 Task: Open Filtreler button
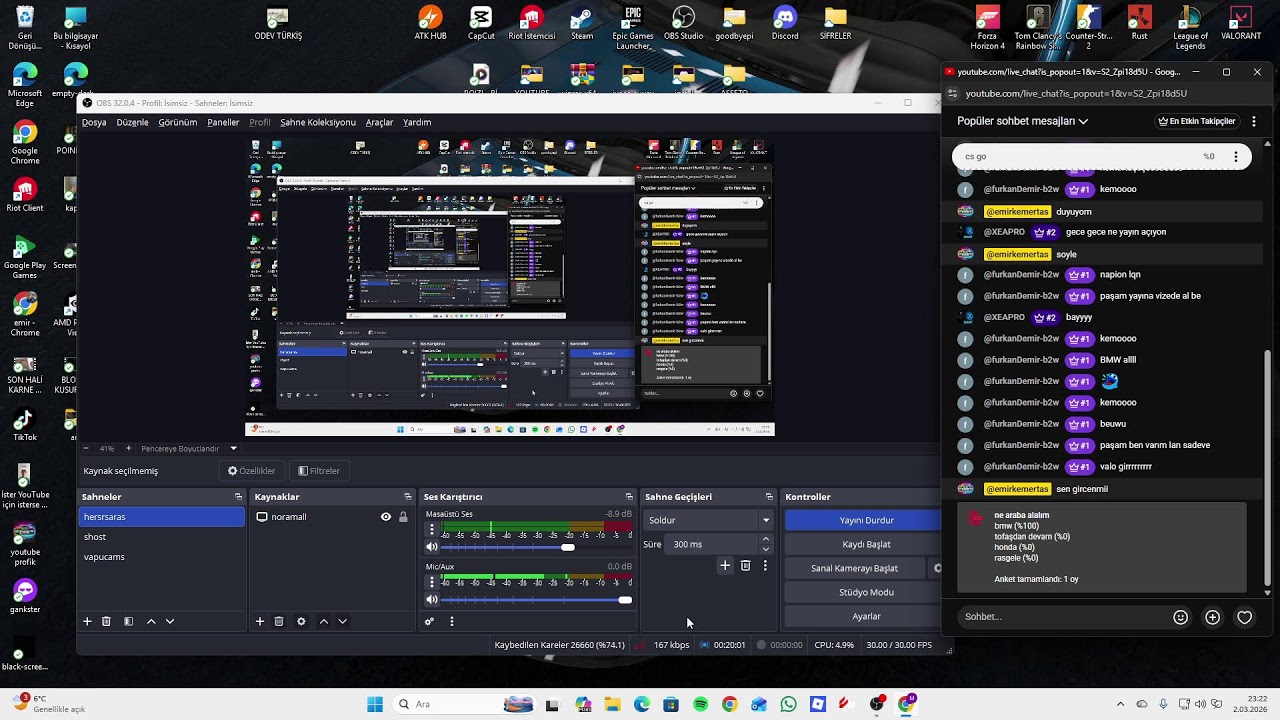click(x=319, y=471)
